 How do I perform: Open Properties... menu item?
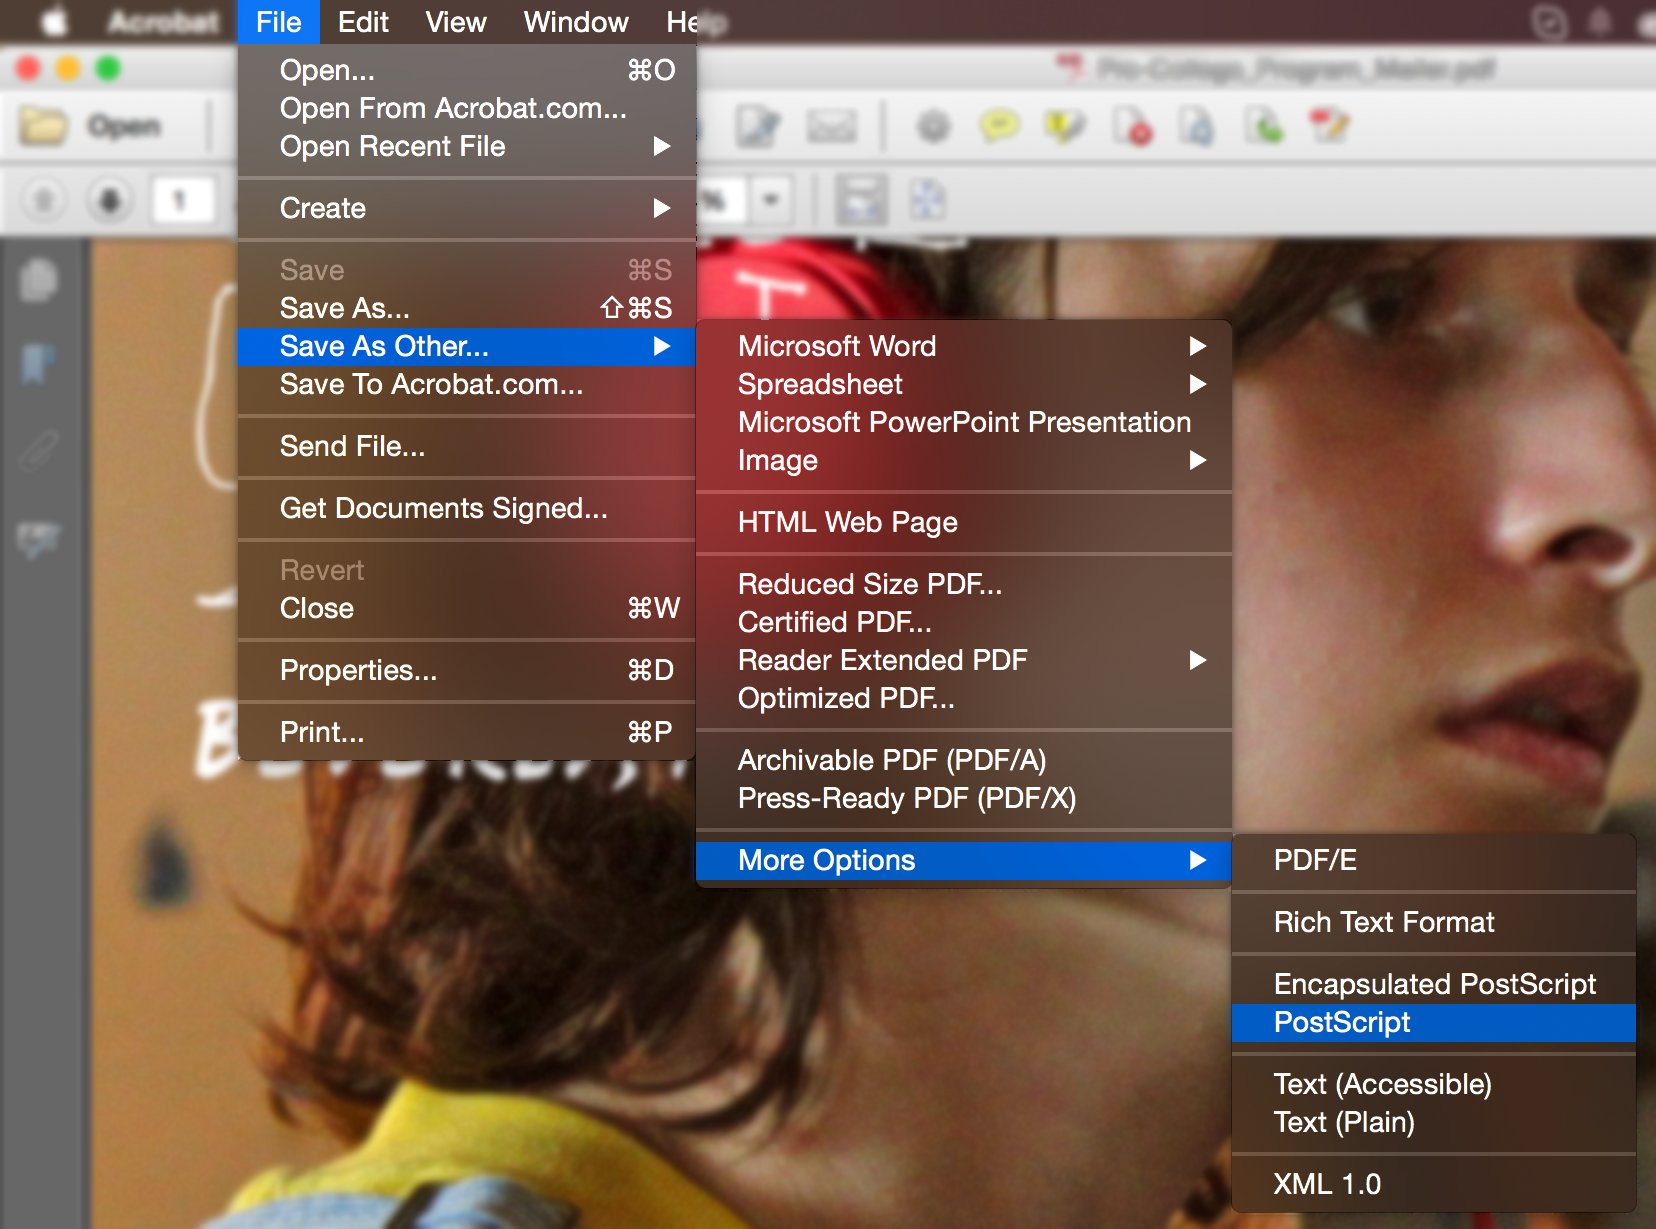pos(467,670)
